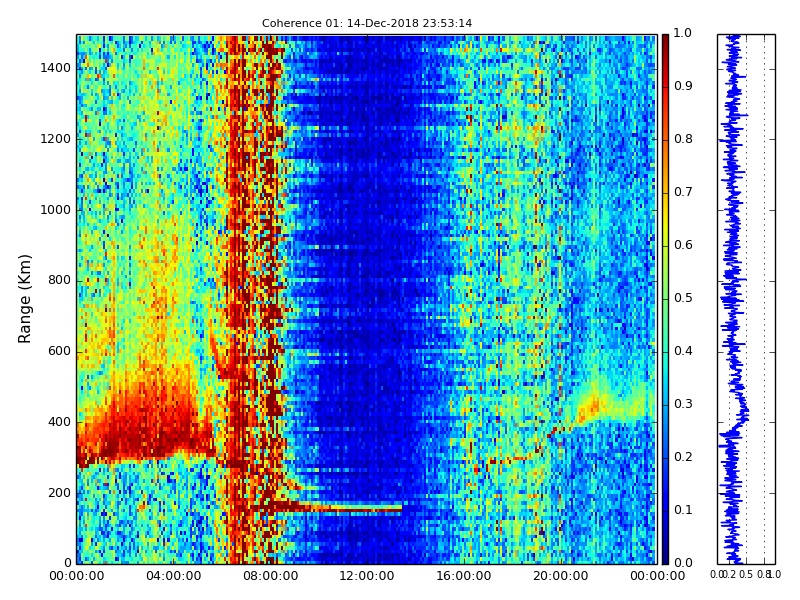Click the 16:00:00 time axis label
Image resolution: width=800 pixels, height=600 pixels.
click(x=464, y=576)
